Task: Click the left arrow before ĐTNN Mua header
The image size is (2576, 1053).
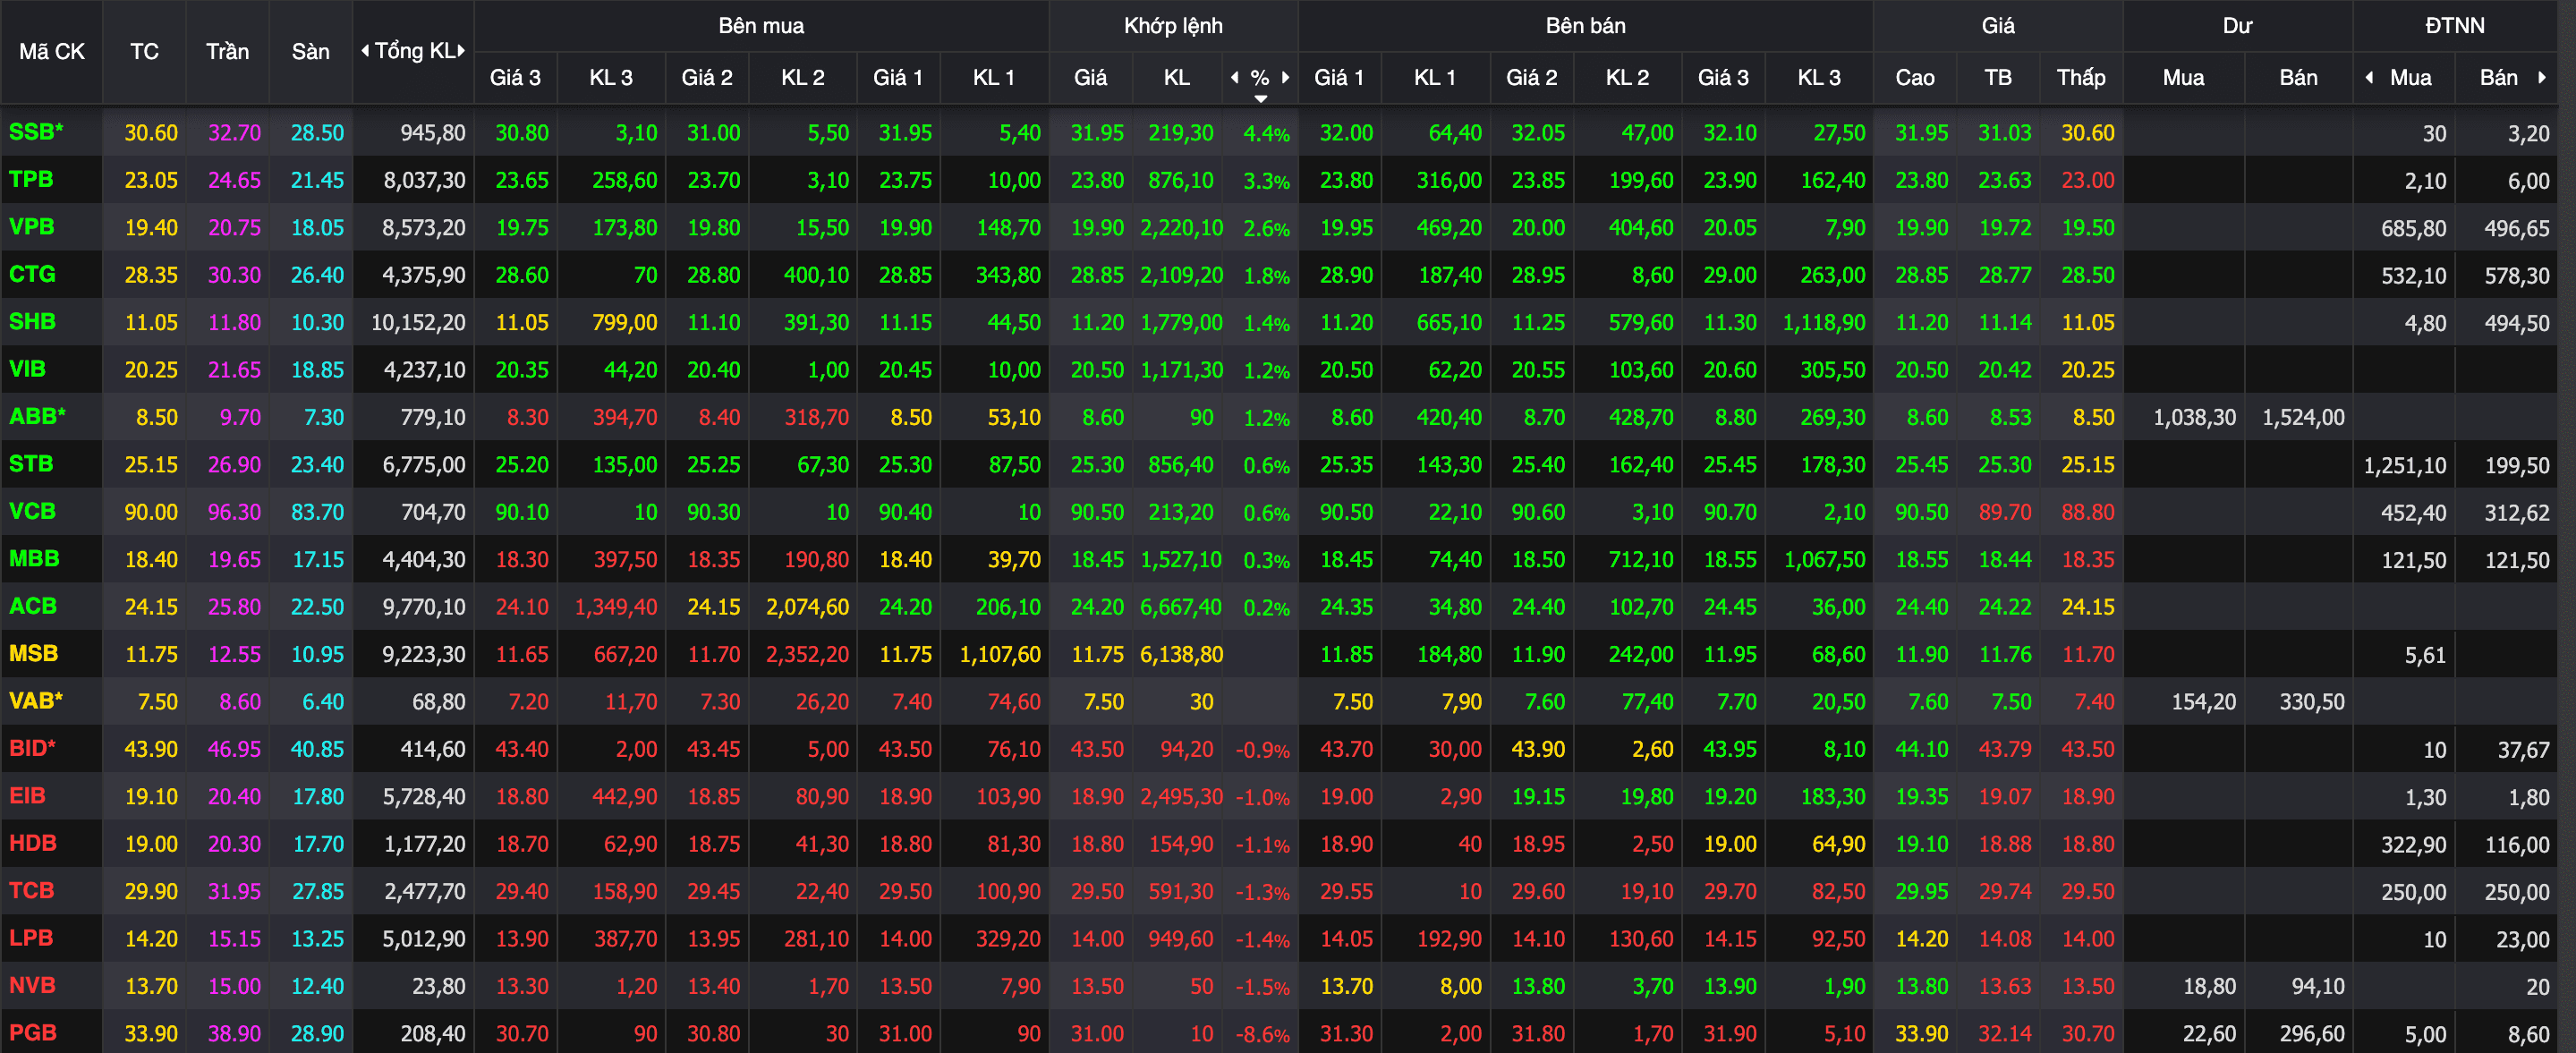Action: click(2369, 77)
